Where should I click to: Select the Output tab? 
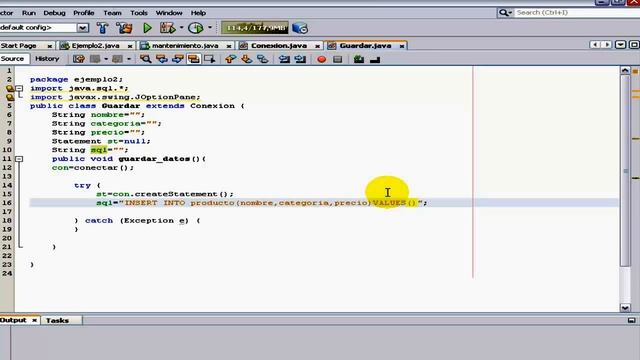click(x=13, y=320)
